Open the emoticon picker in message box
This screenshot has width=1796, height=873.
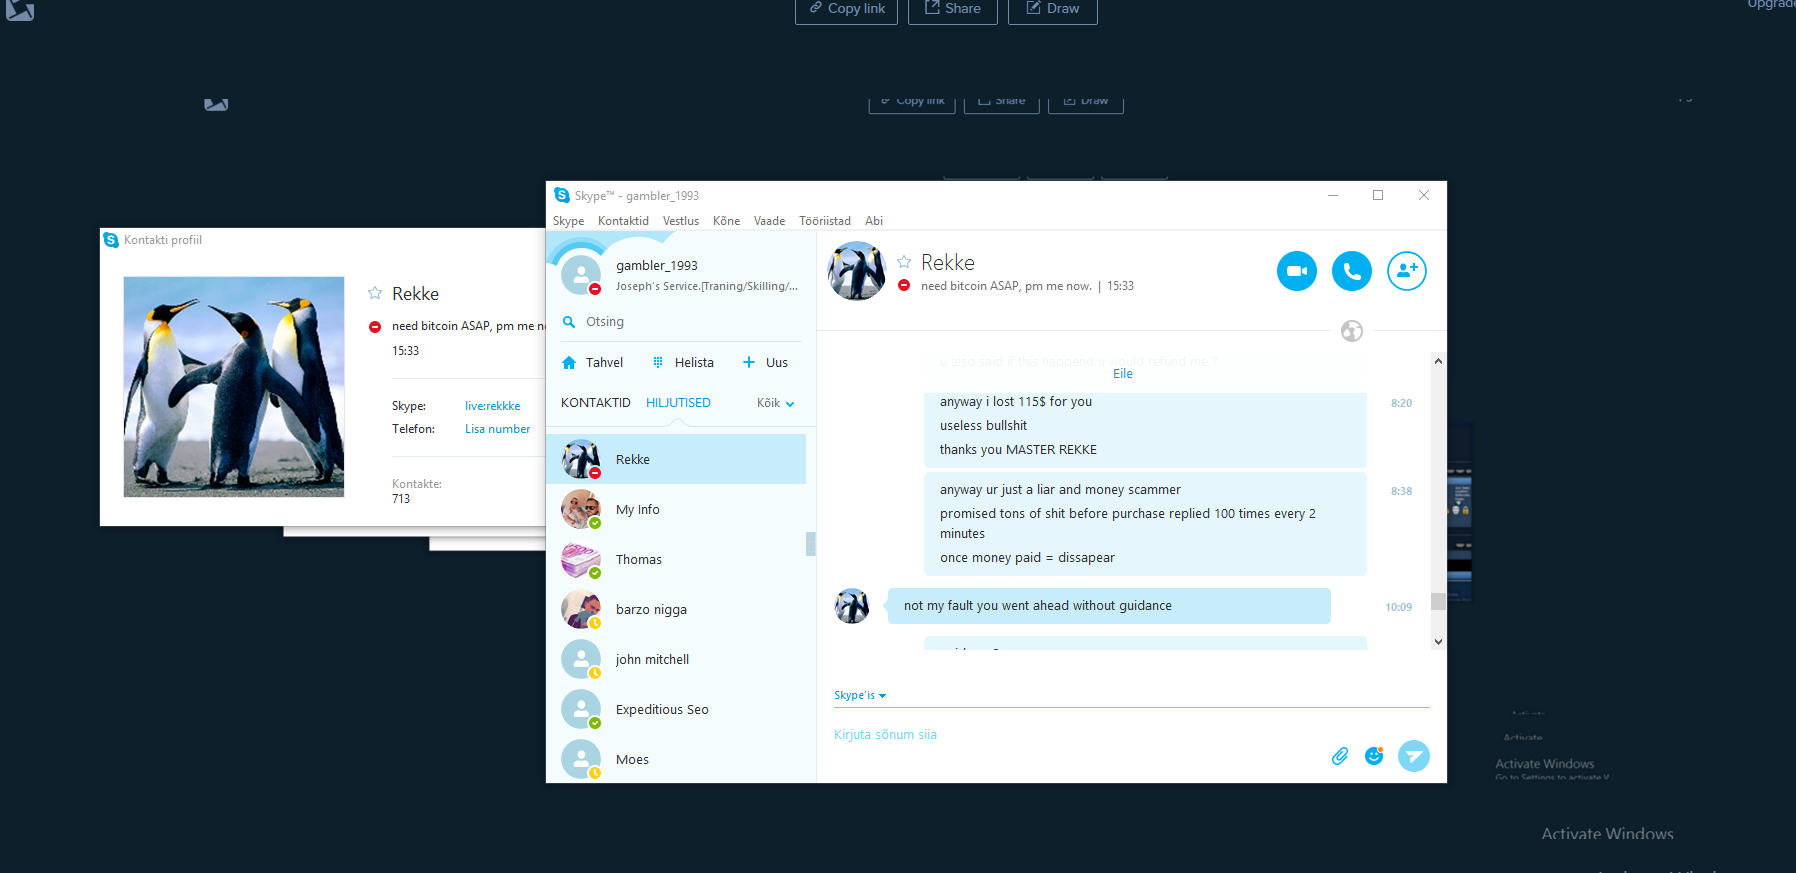pyautogui.click(x=1374, y=756)
